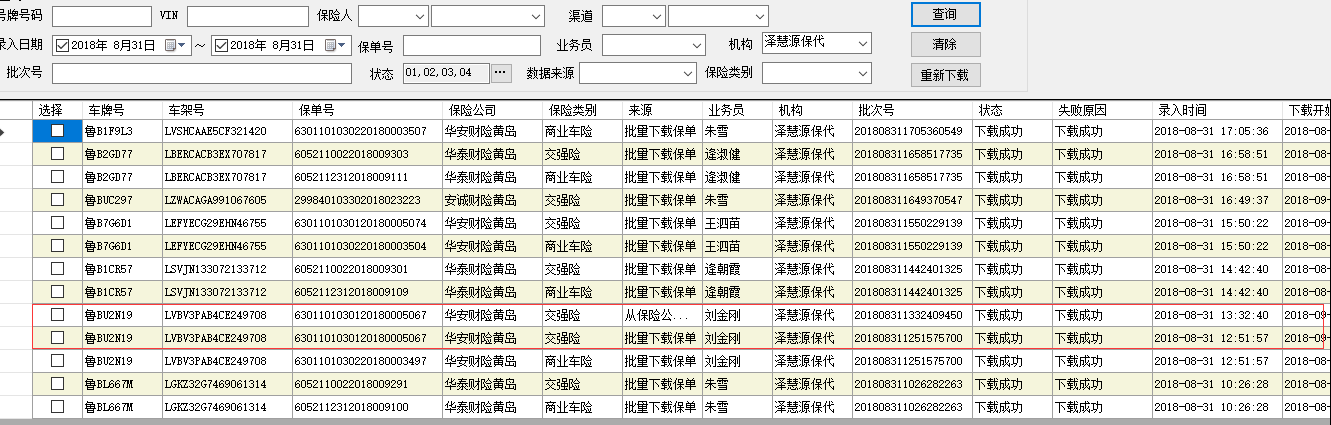Focus the 号牌号码 input field
Viewport: 1331px width, 425px height.
(102, 16)
